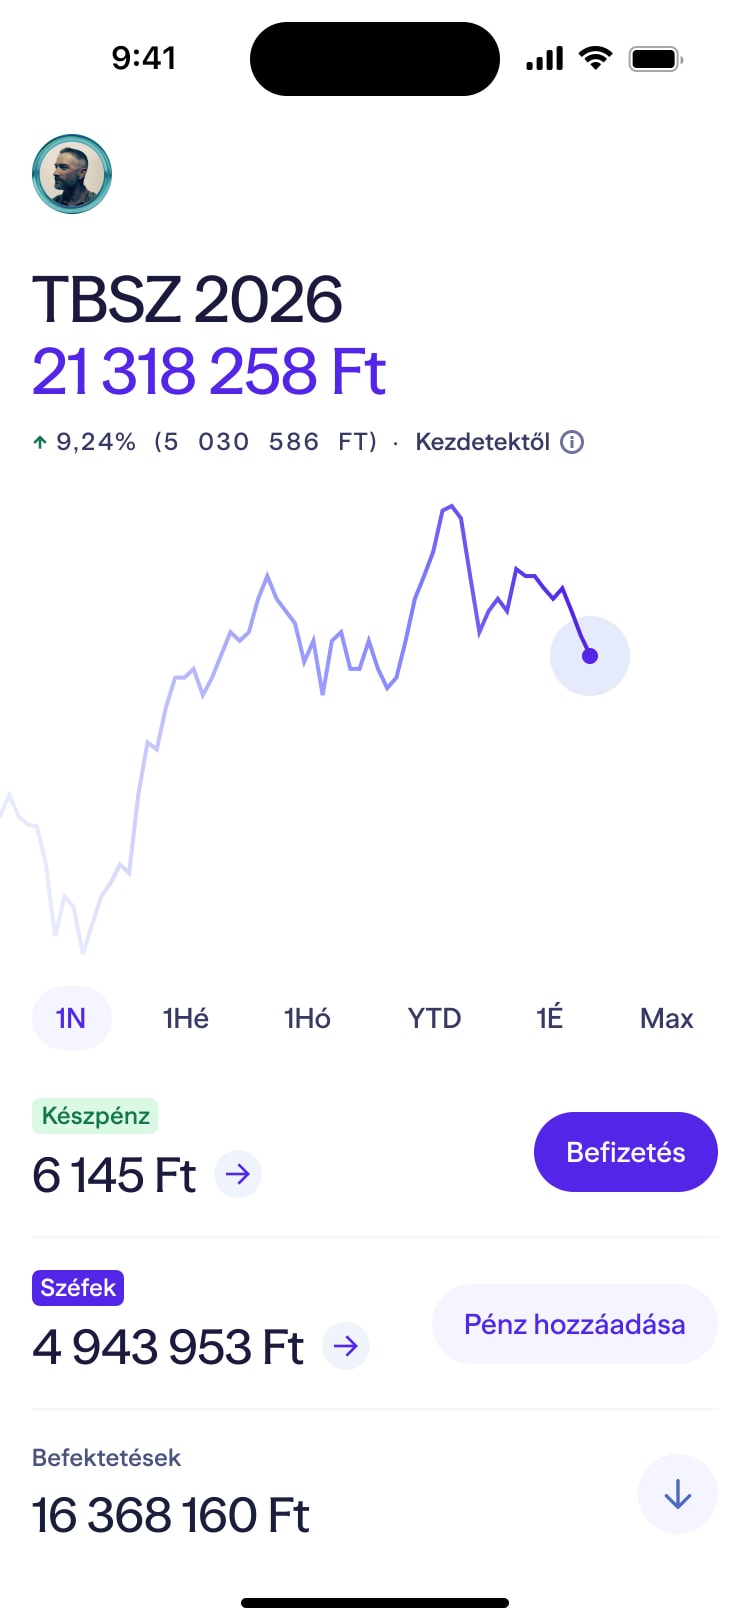The image size is (750, 1624).
Task: Tap the info icon beside Kezdetektől
Action: pos(572,442)
